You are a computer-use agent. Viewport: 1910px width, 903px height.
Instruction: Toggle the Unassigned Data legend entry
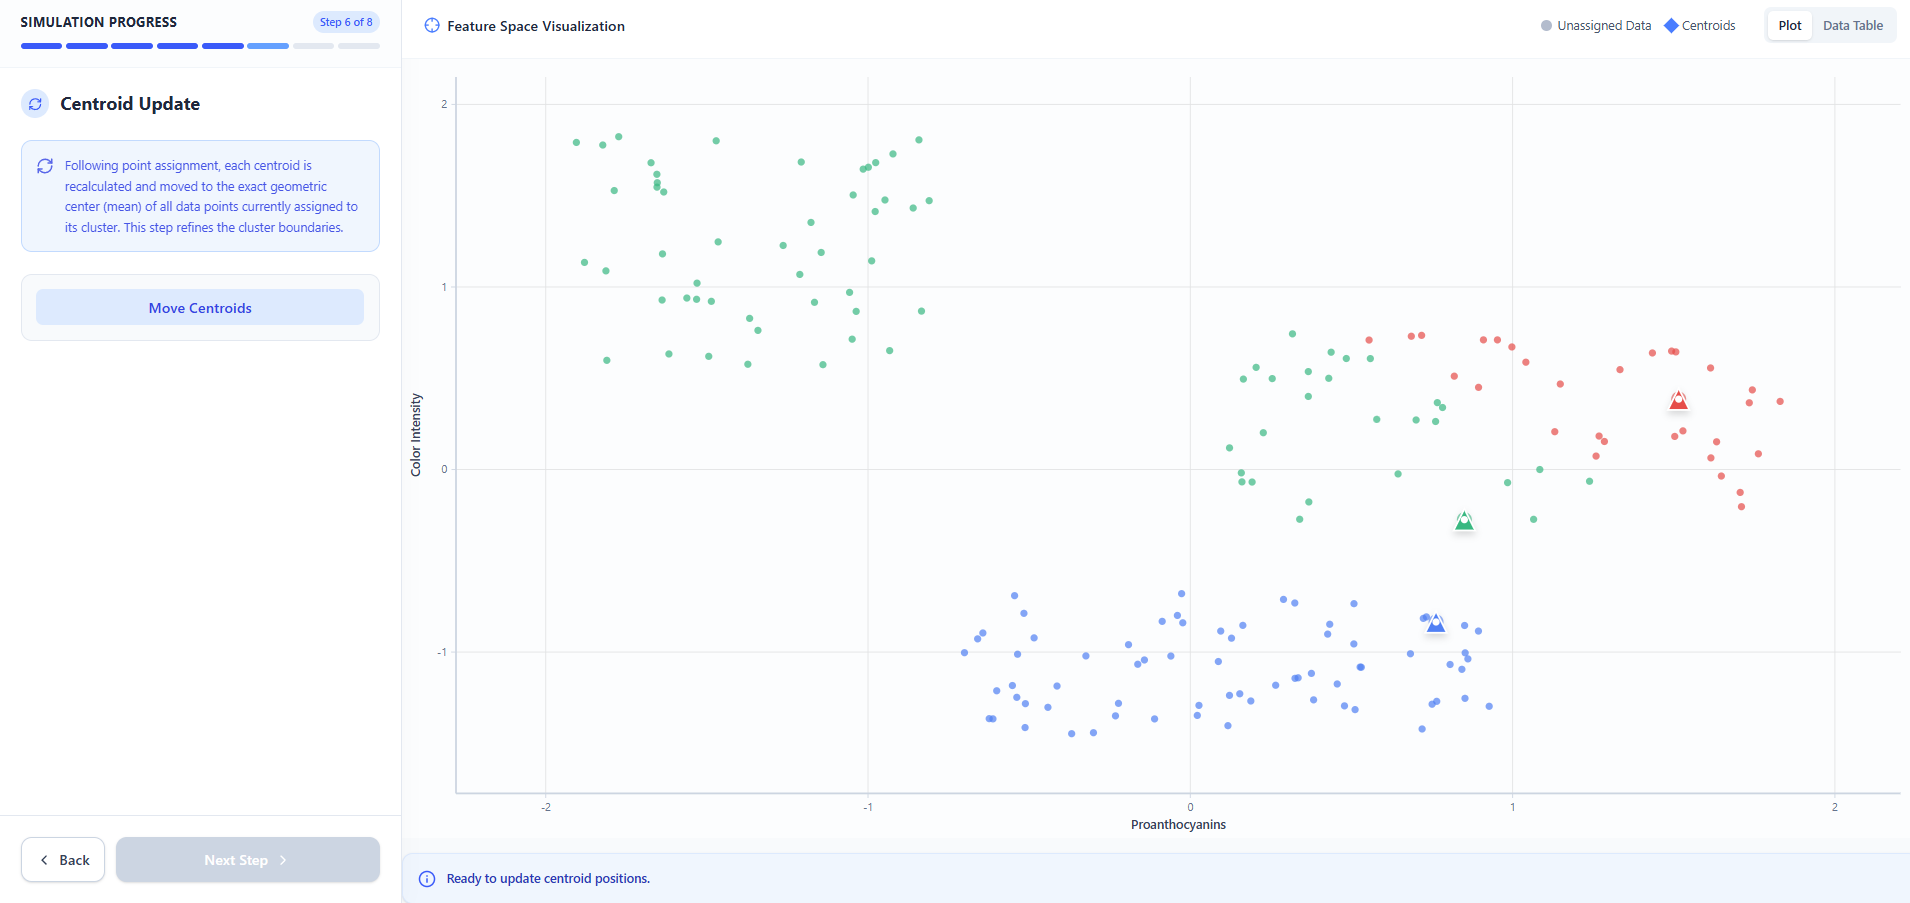(1596, 26)
